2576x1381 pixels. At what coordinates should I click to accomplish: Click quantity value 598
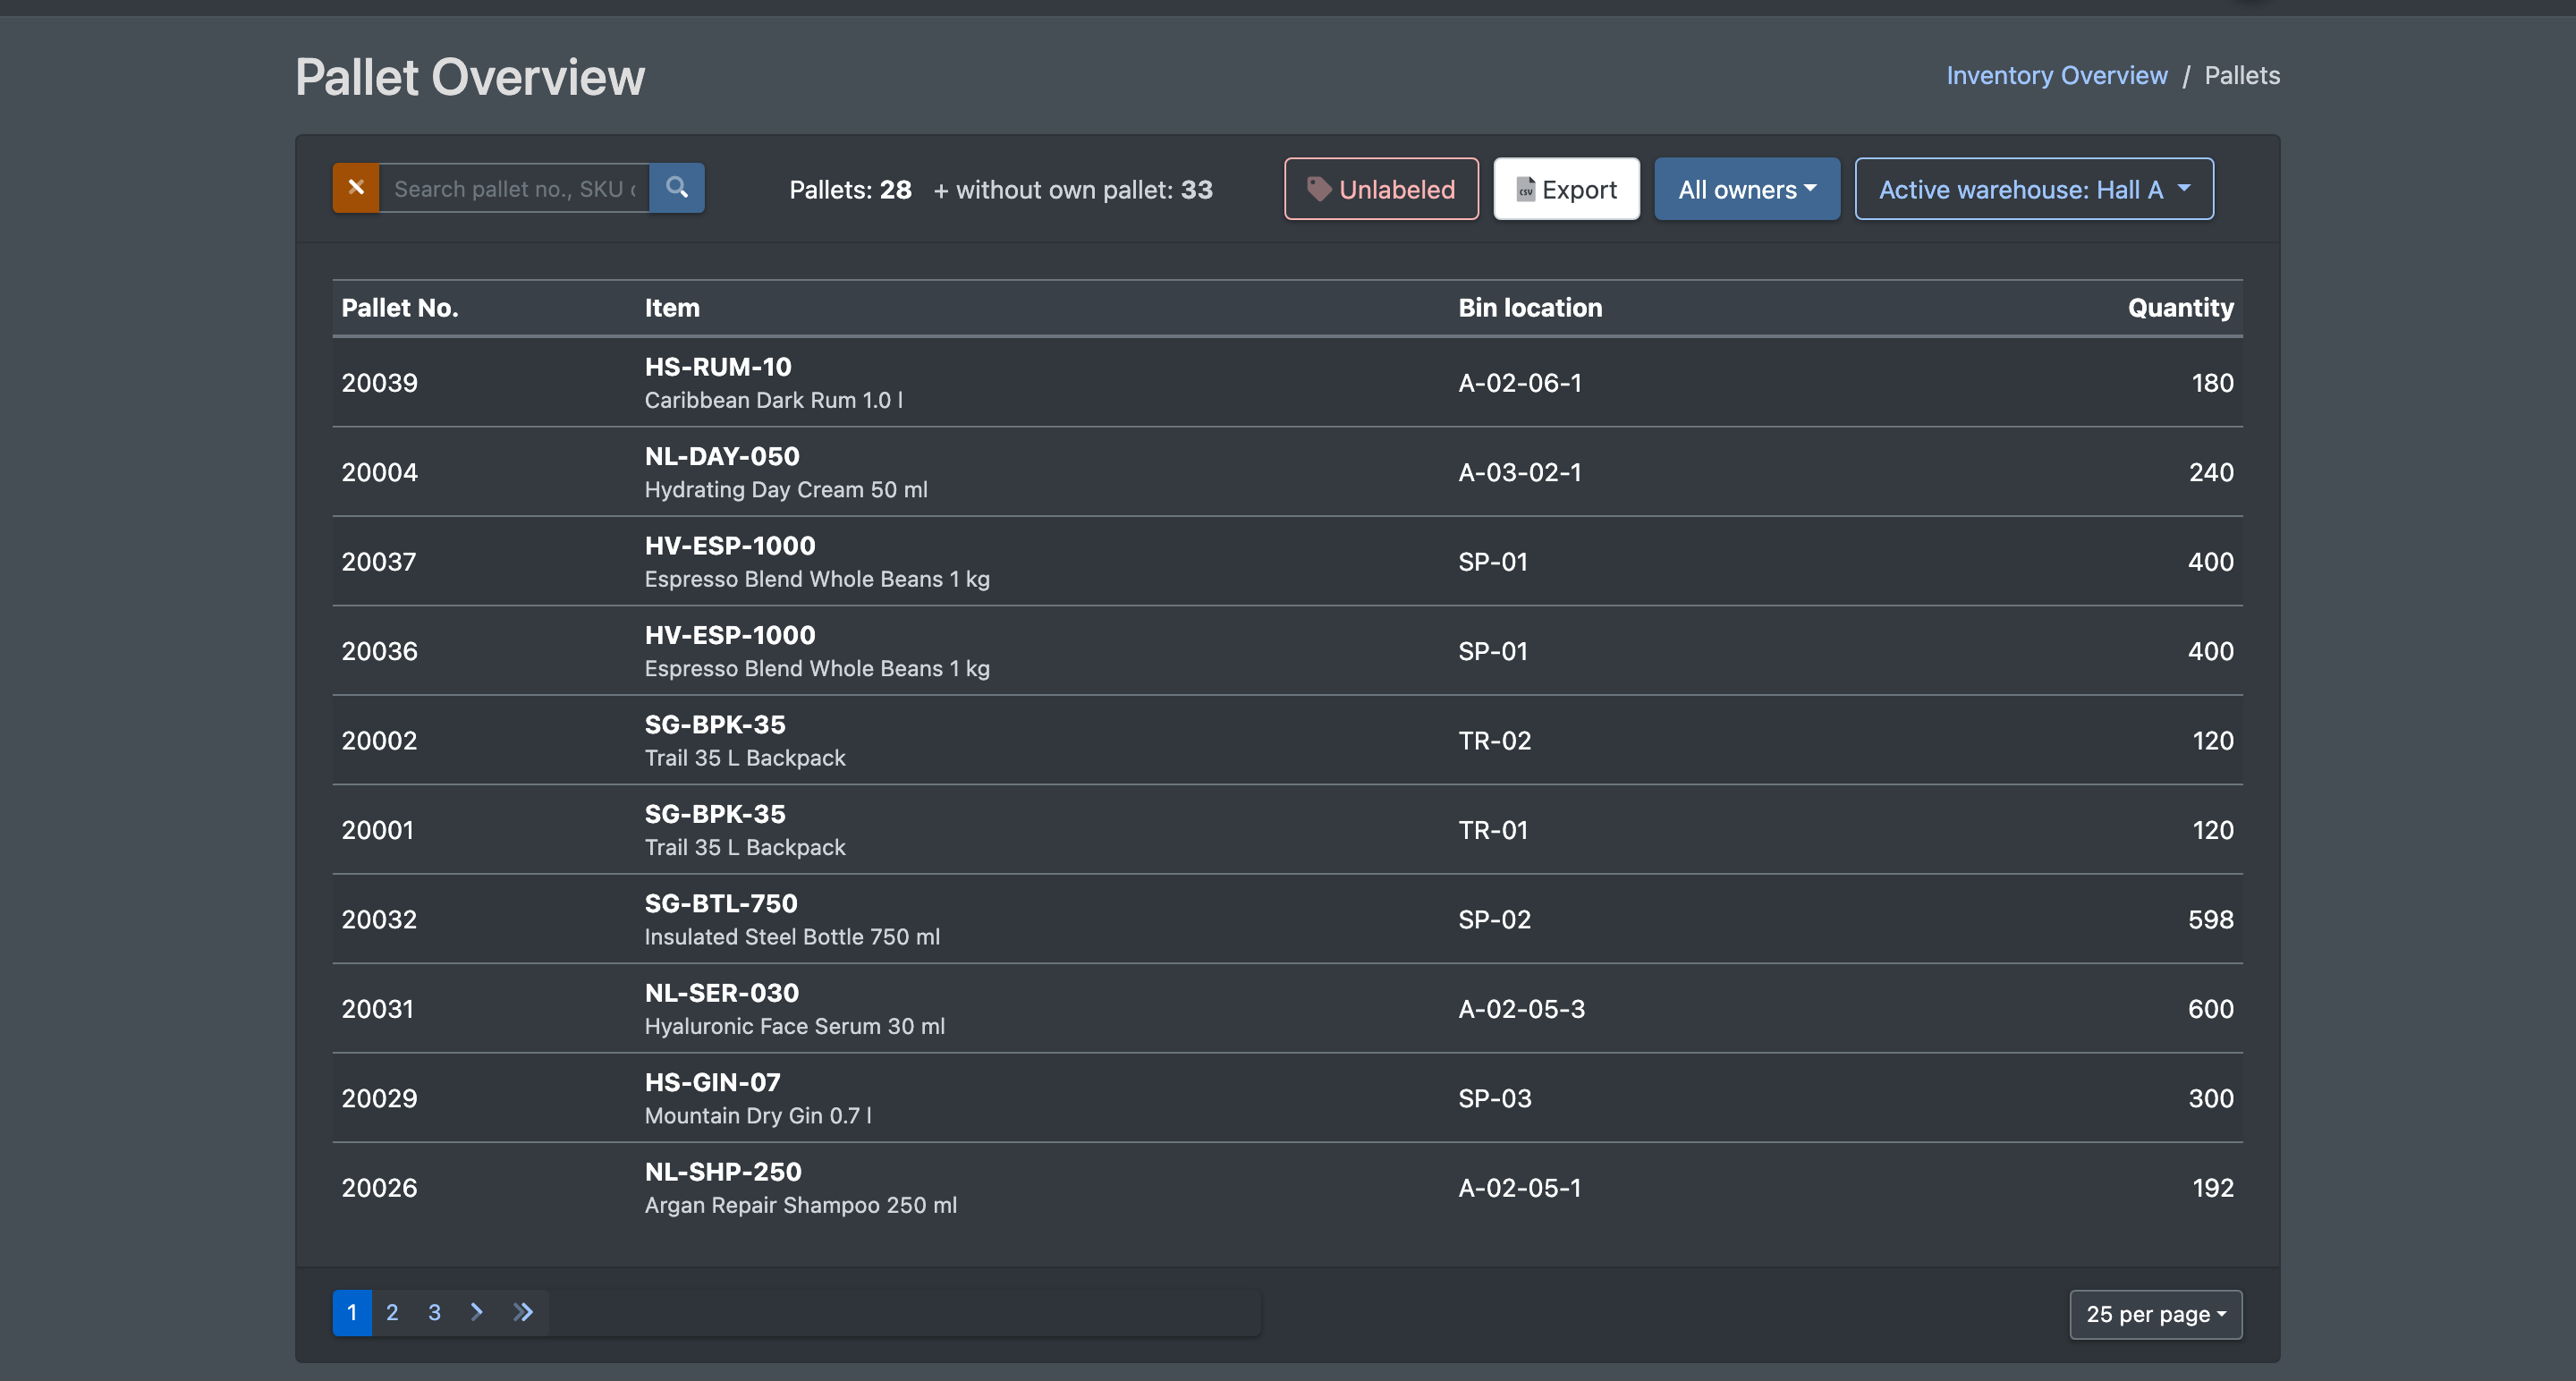click(x=2211, y=920)
